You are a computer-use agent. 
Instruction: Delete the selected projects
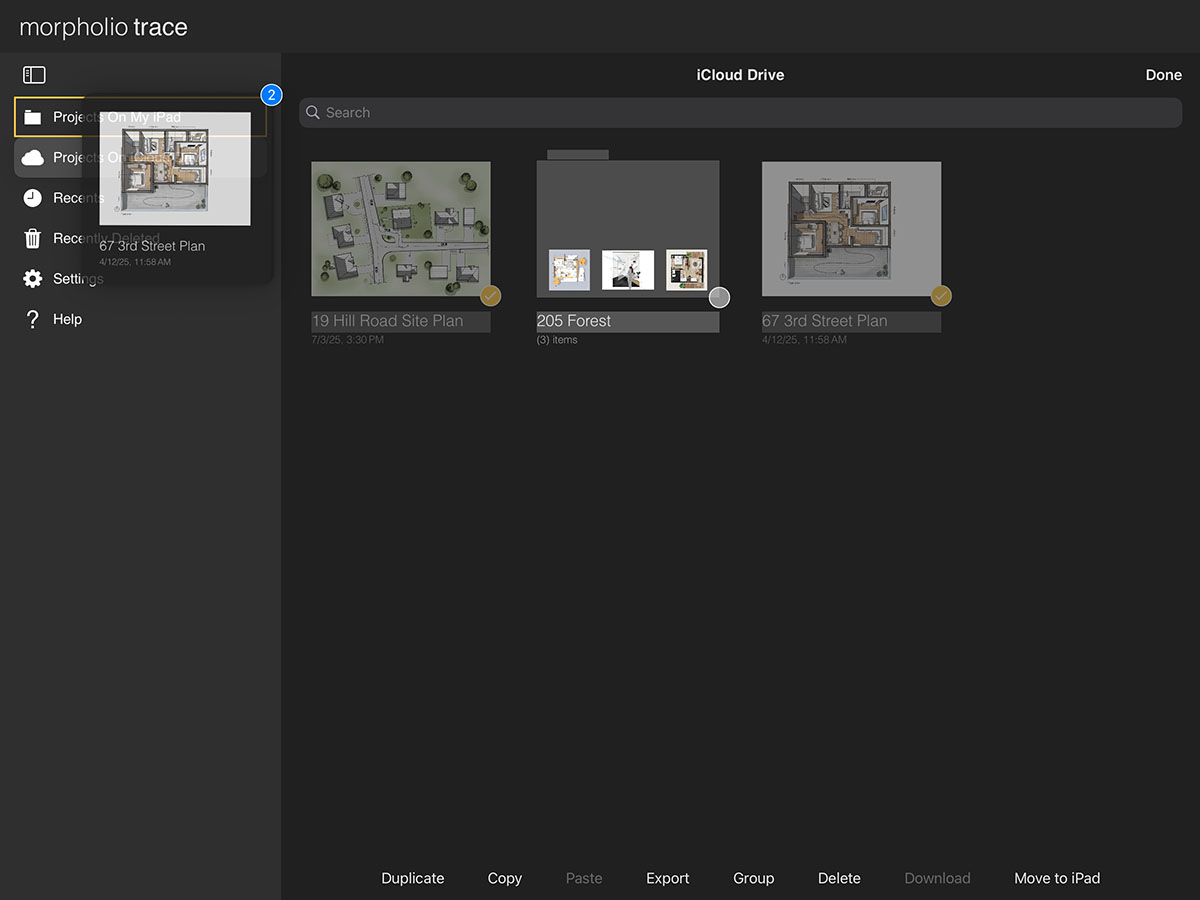click(839, 878)
